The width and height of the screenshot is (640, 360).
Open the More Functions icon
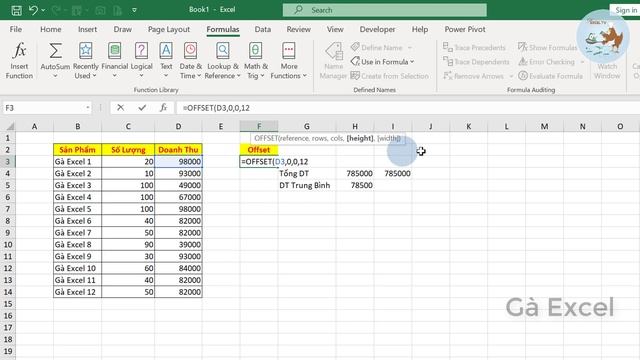pos(289,51)
